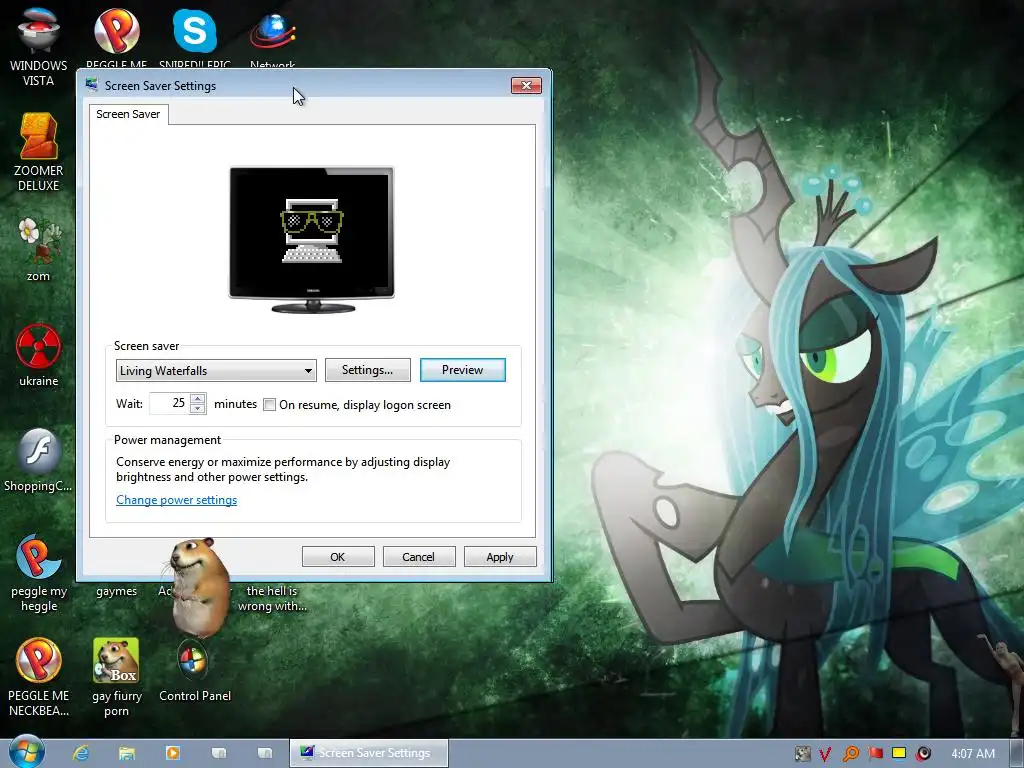Click the orange magnifier tray icon
Viewport: 1024px width, 768px height.
pos(850,754)
